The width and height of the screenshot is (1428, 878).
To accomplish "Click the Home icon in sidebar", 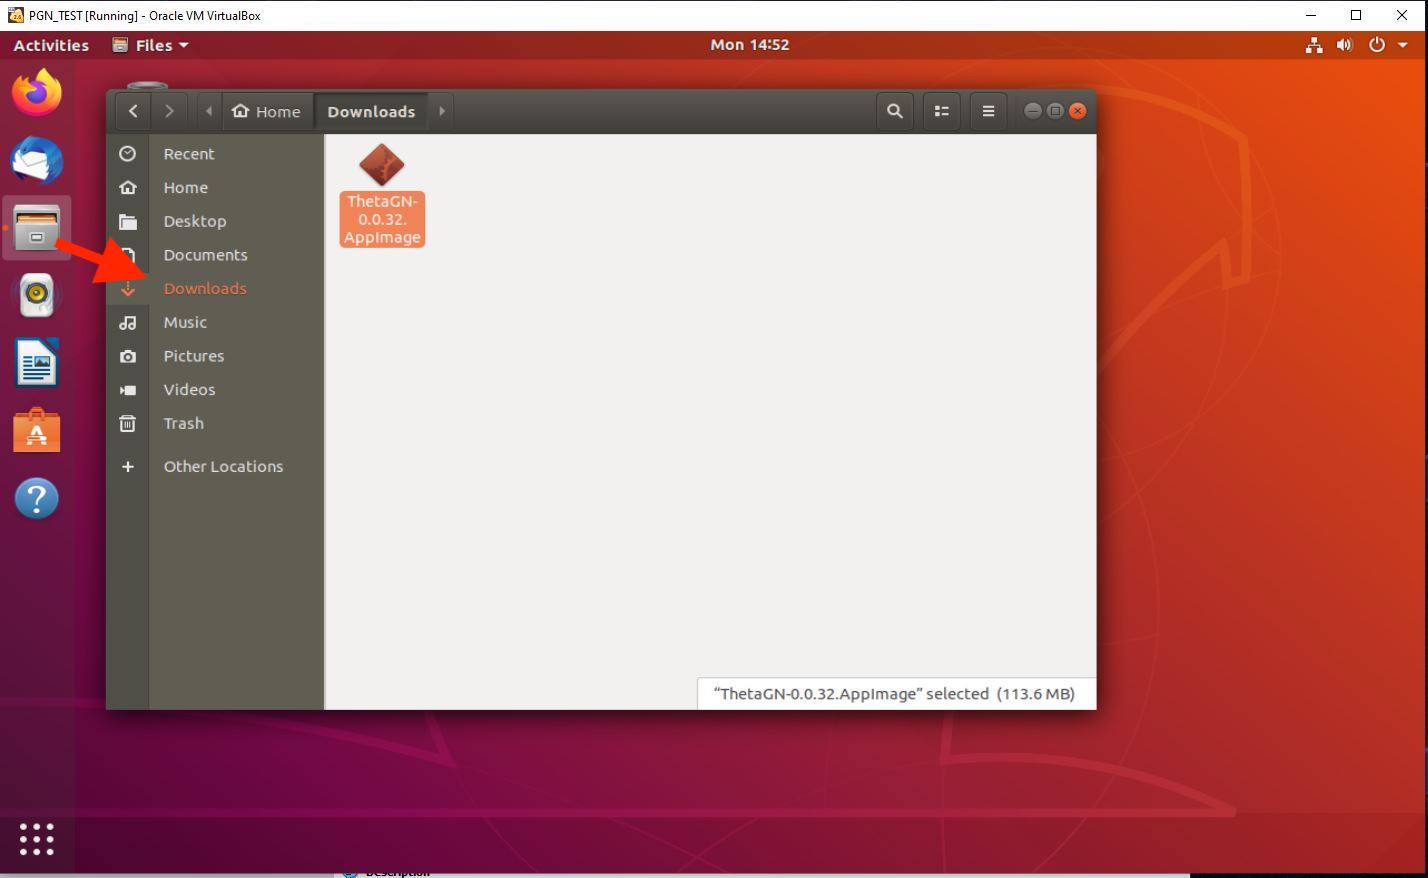I will 127,188.
